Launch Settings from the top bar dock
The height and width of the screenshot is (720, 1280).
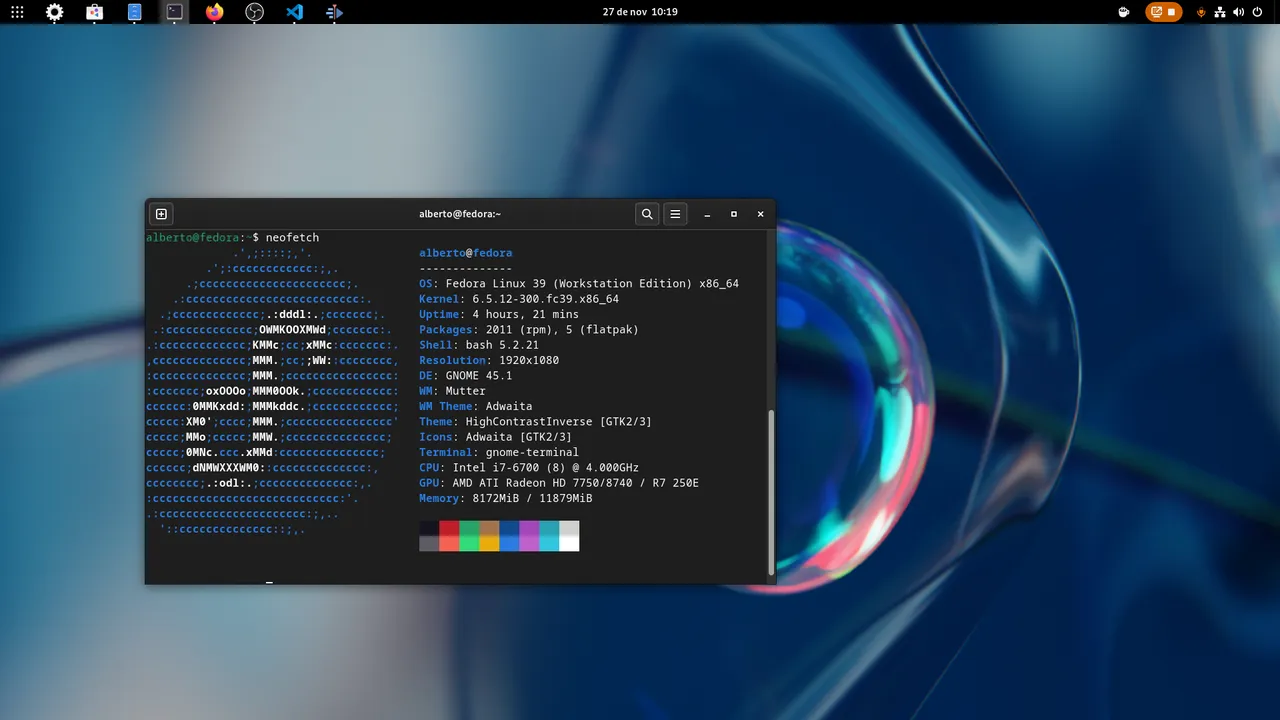coord(55,12)
